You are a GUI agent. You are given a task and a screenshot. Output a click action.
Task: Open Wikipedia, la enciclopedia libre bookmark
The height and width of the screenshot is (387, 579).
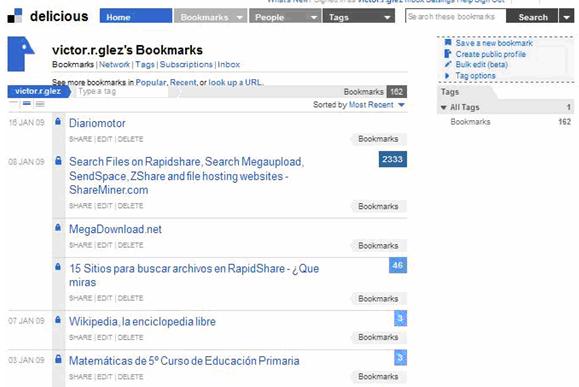click(x=142, y=322)
